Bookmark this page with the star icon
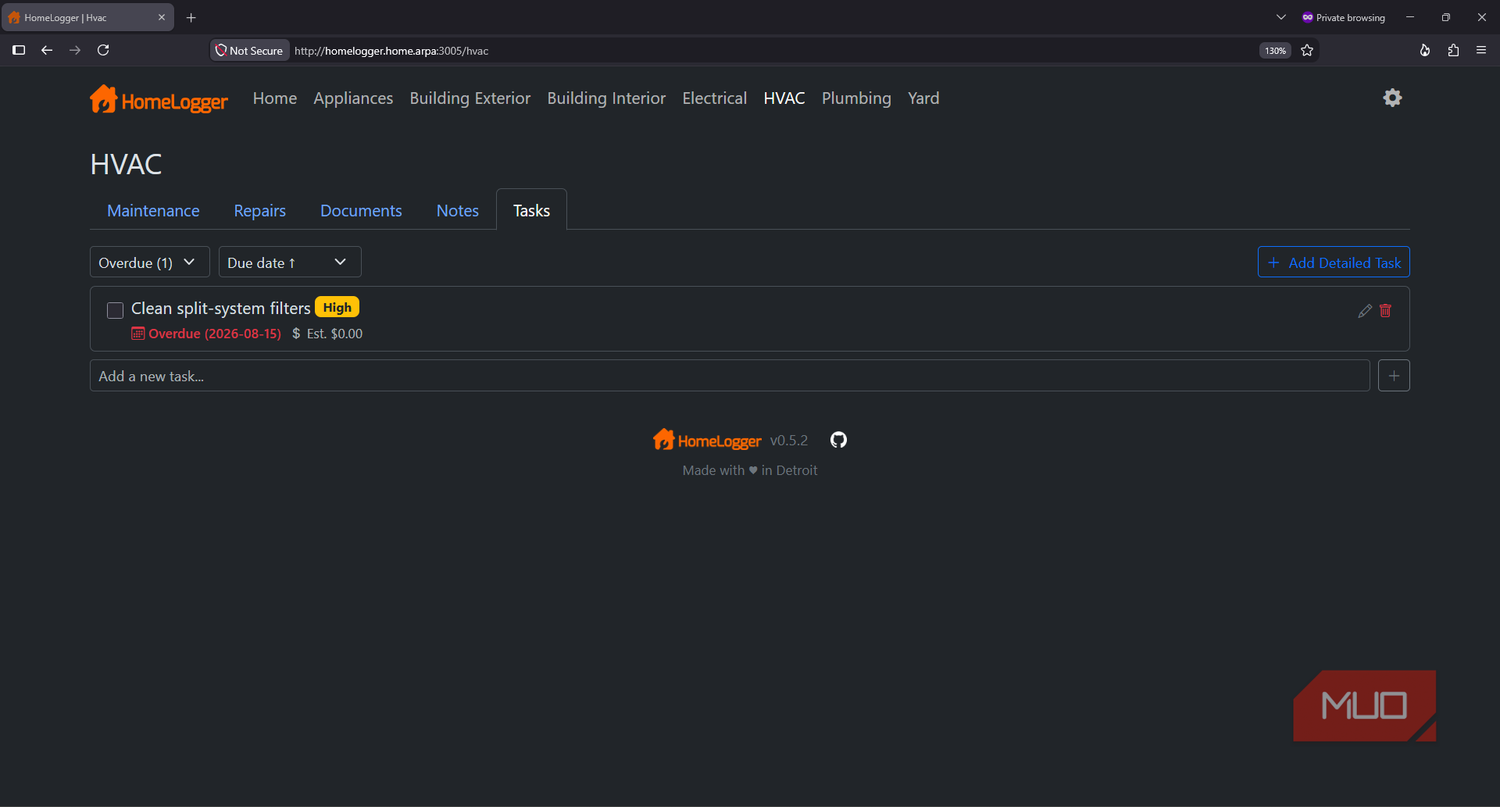 point(1307,50)
